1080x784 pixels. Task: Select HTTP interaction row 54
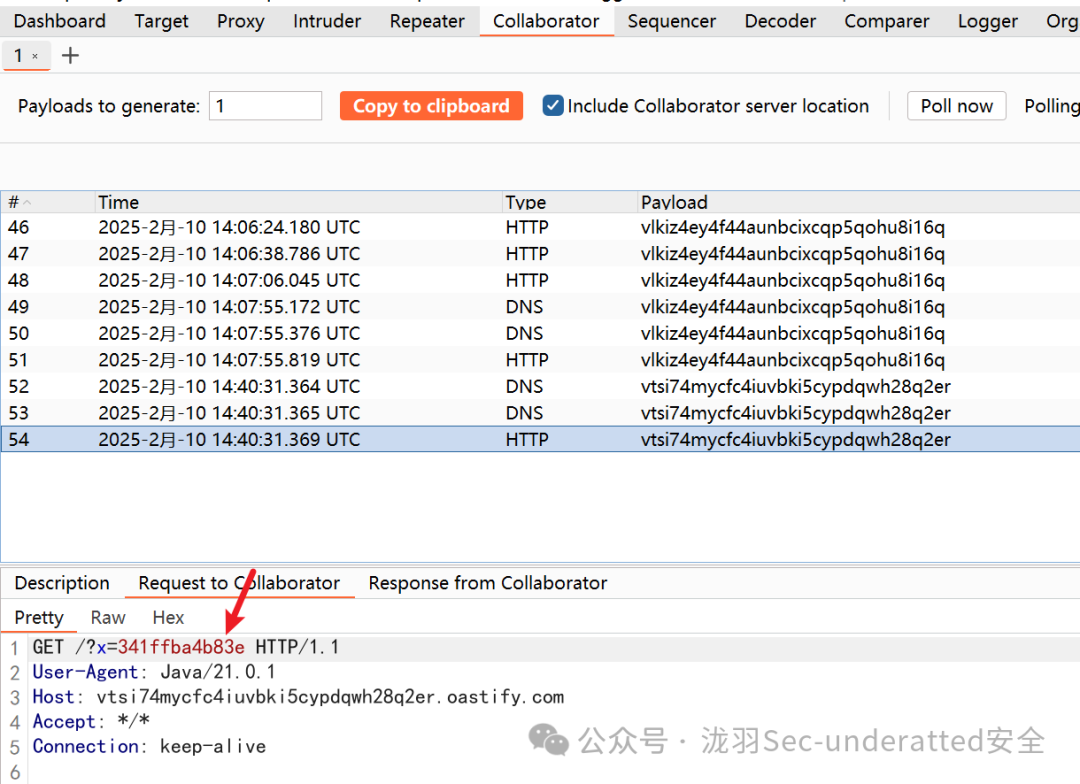[540, 440]
